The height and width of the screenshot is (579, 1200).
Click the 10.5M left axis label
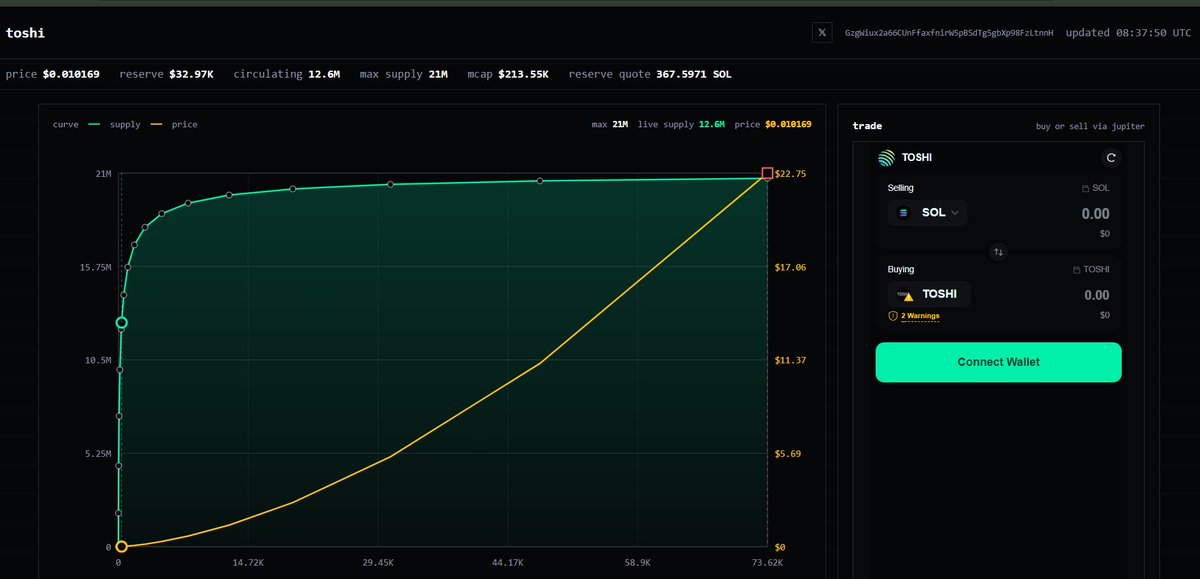(x=97, y=360)
